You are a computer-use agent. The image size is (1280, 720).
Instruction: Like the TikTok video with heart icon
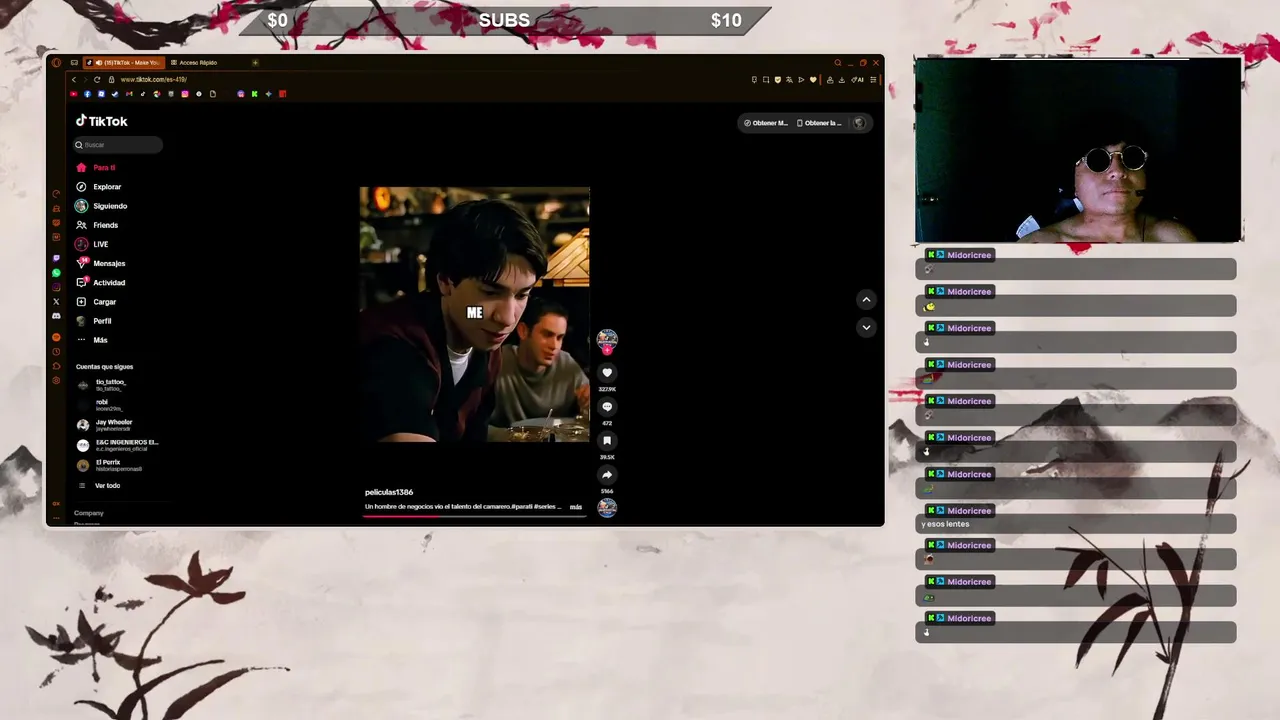click(x=607, y=373)
